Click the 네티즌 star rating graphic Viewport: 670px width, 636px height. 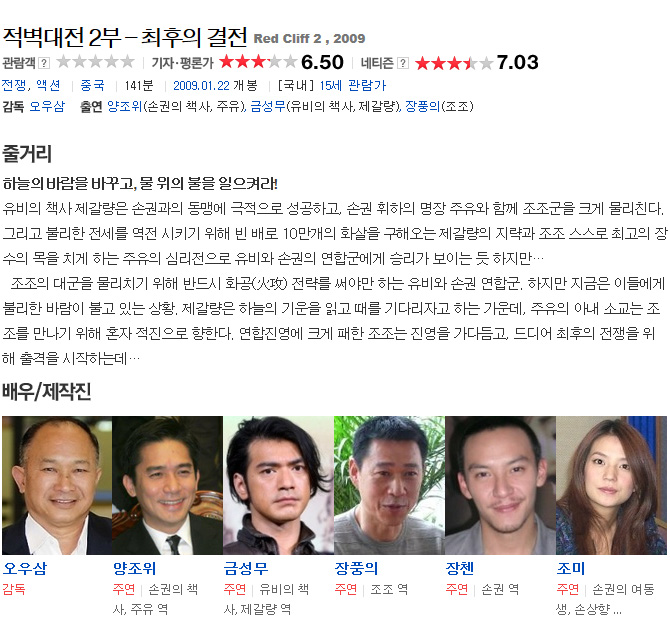454,63
